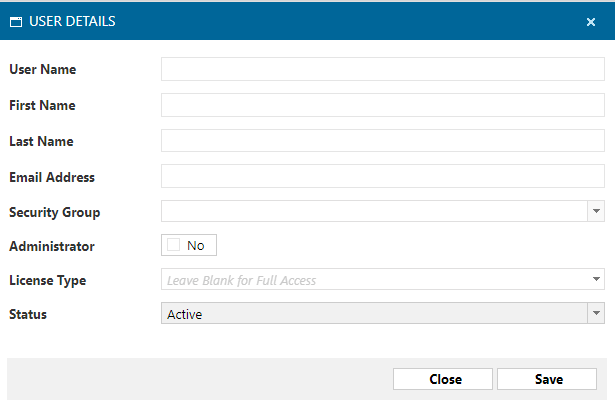Viewport: 615px width, 407px height.
Task: Click the User Name label
Action: (x=42, y=69)
